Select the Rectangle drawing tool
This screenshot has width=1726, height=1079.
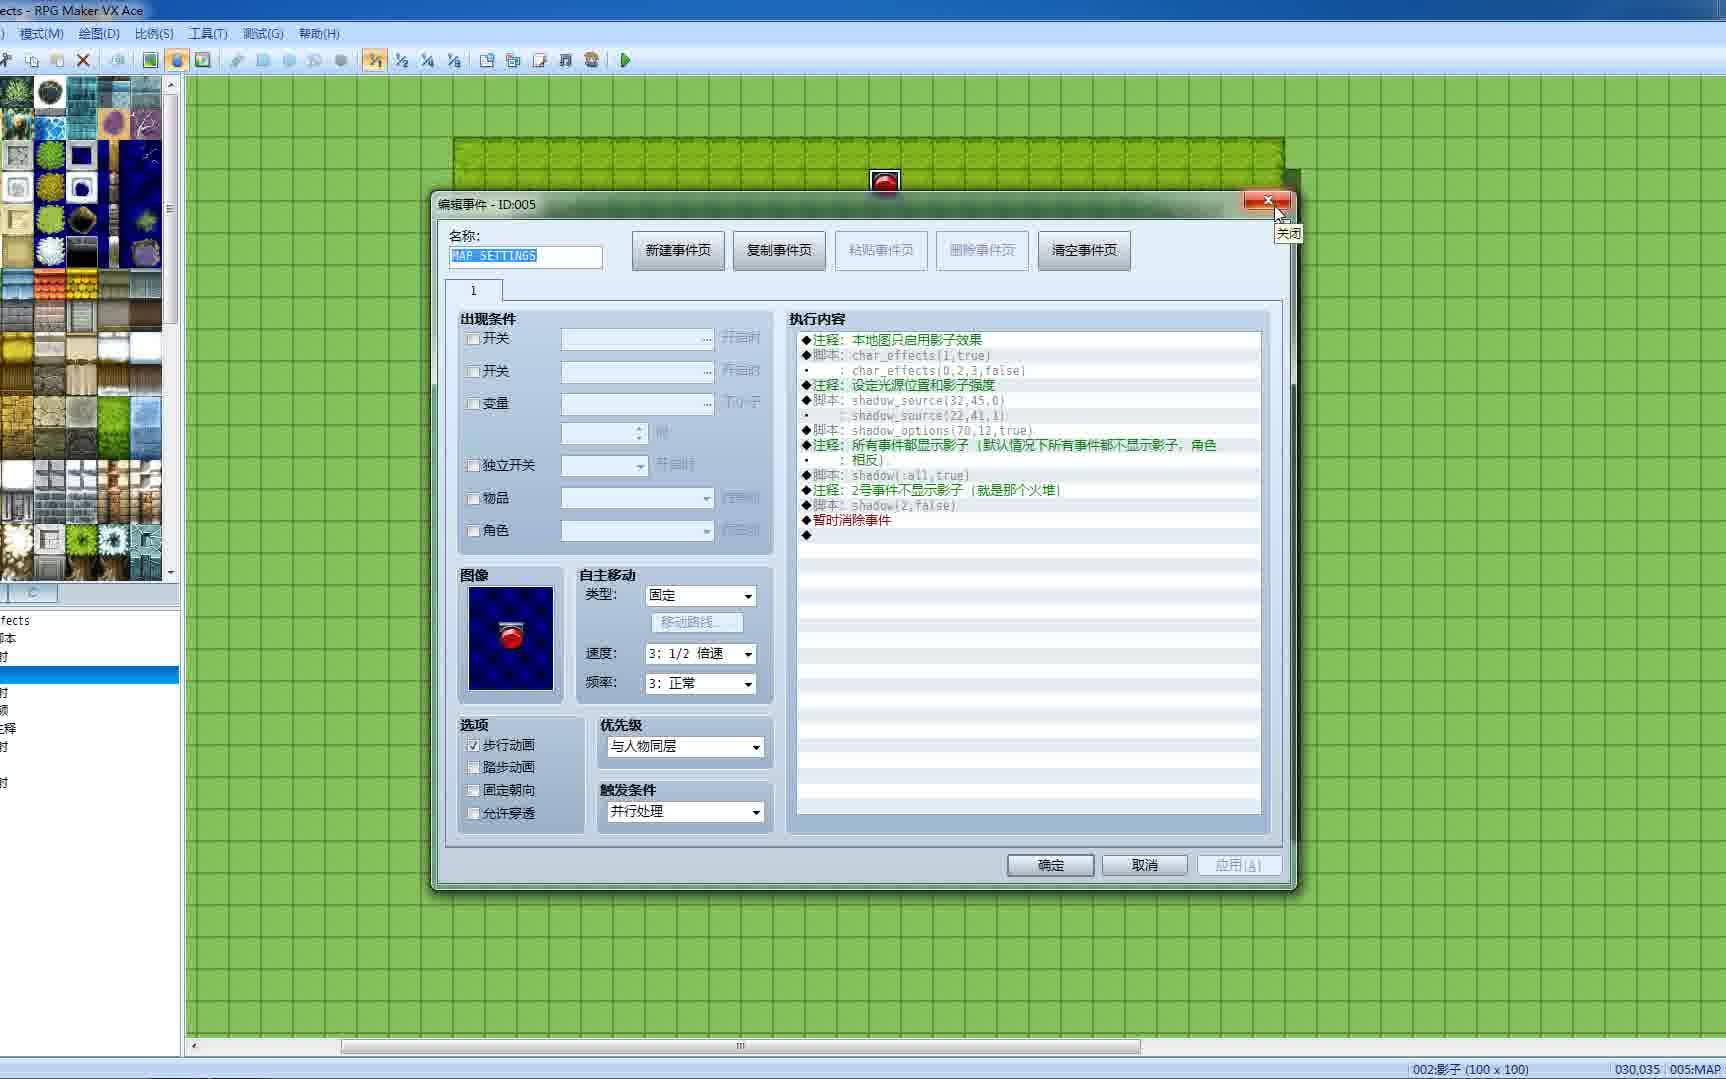(263, 60)
